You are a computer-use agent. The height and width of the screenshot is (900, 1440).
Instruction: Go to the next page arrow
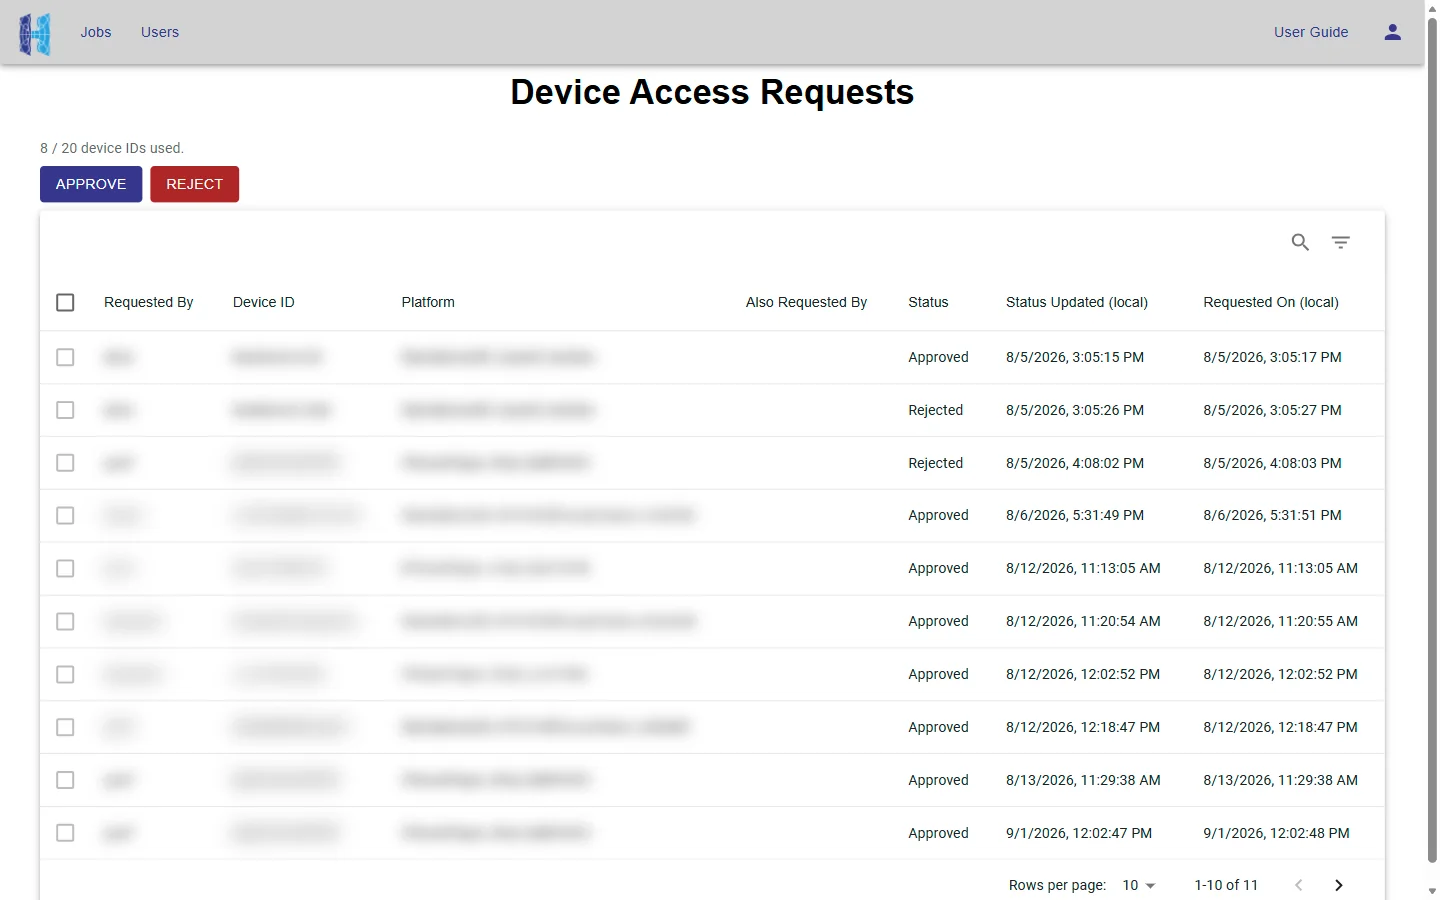click(x=1339, y=885)
